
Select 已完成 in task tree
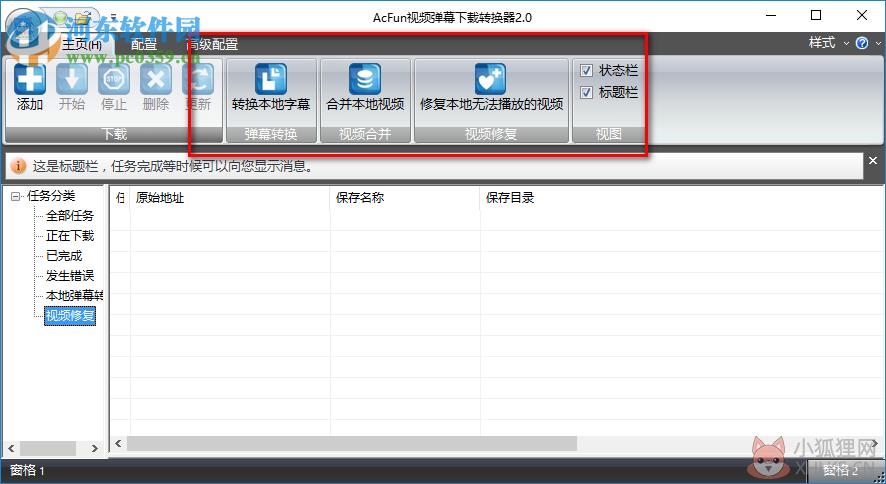click(64, 256)
